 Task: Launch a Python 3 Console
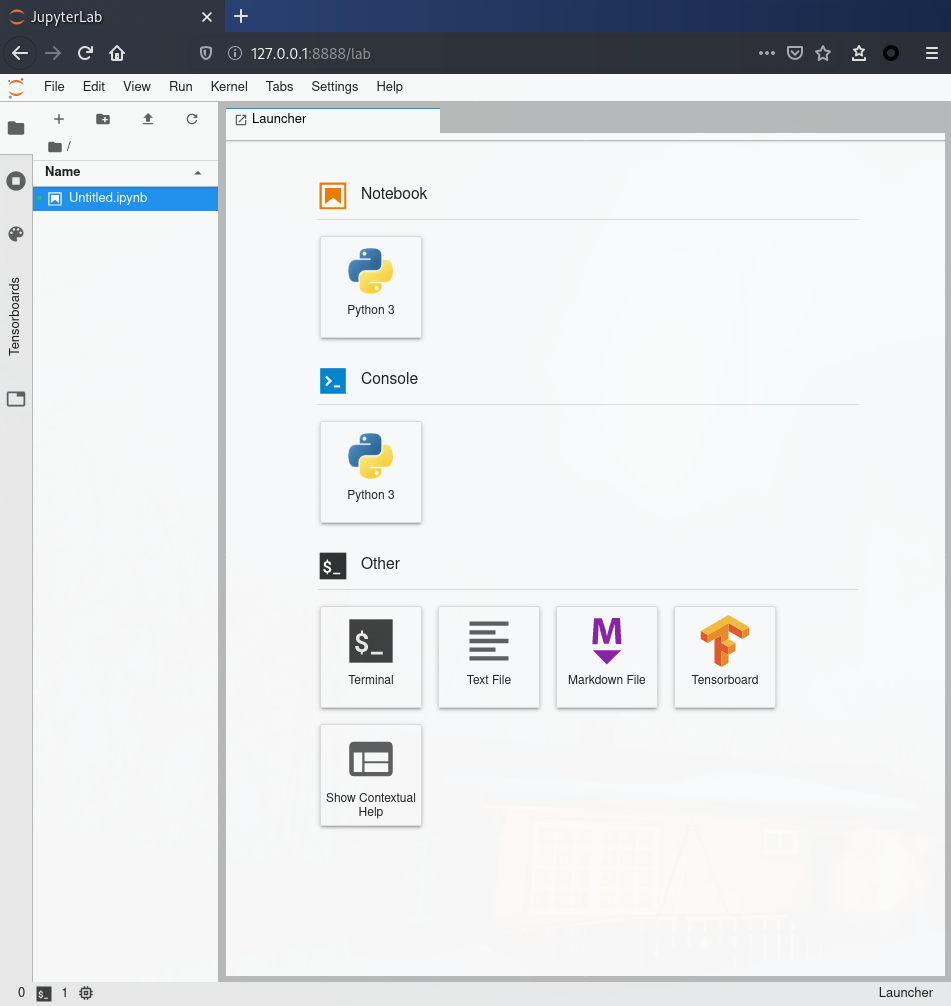[x=371, y=472]
